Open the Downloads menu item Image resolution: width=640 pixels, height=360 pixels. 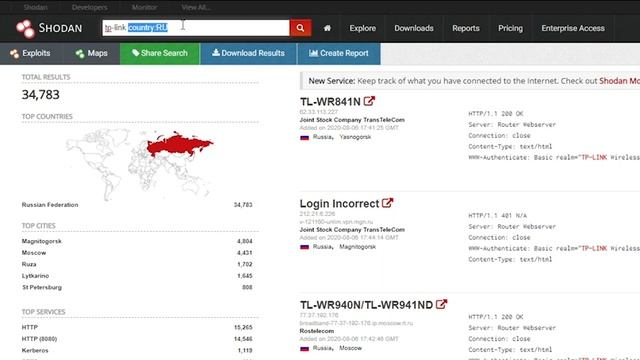(413, 28)
